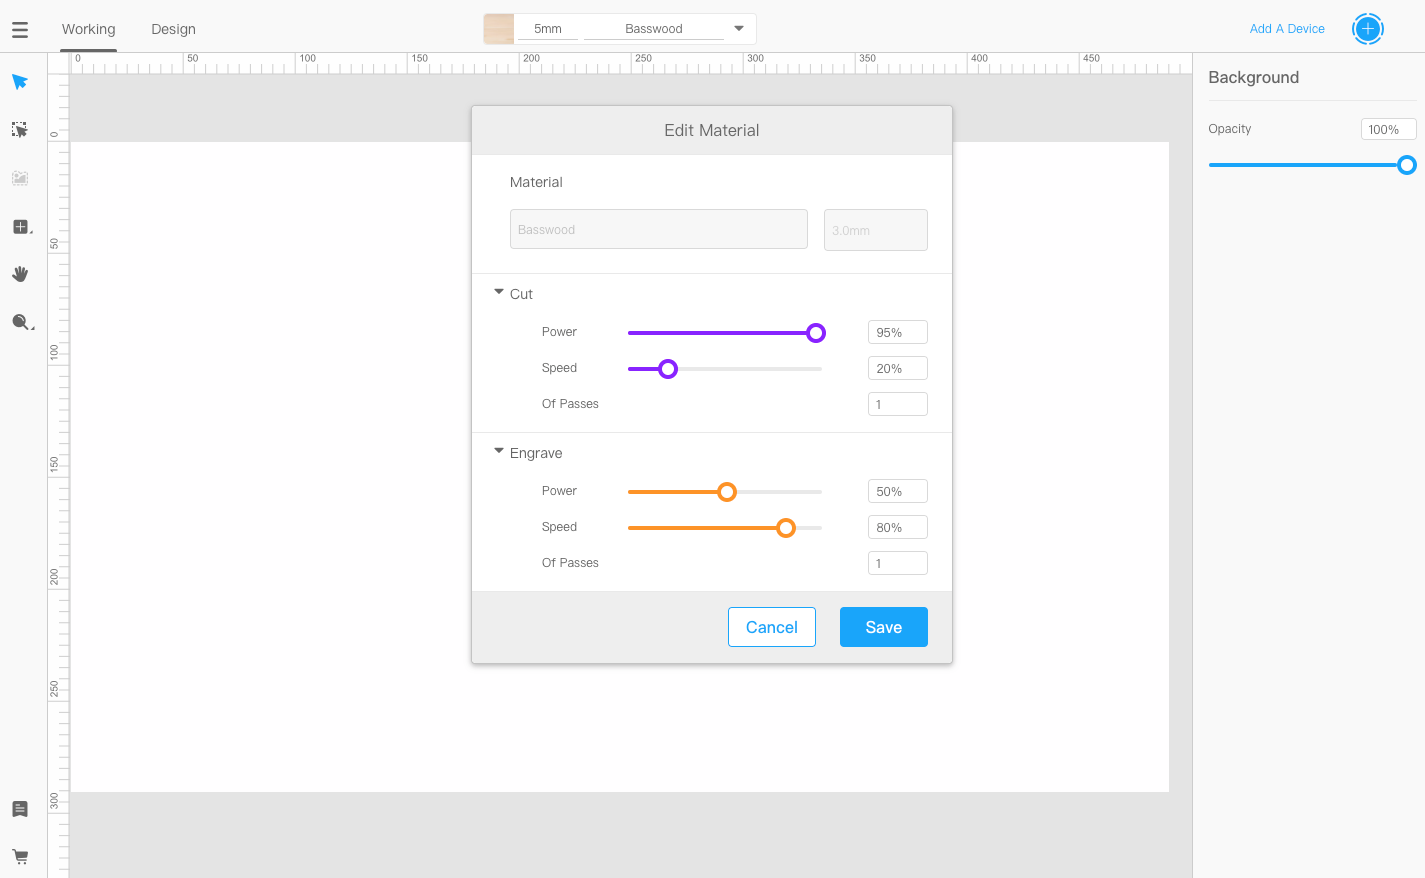Select the marquee selection tool
Screen dimensions: 1425x878
(x=20, y=130)
